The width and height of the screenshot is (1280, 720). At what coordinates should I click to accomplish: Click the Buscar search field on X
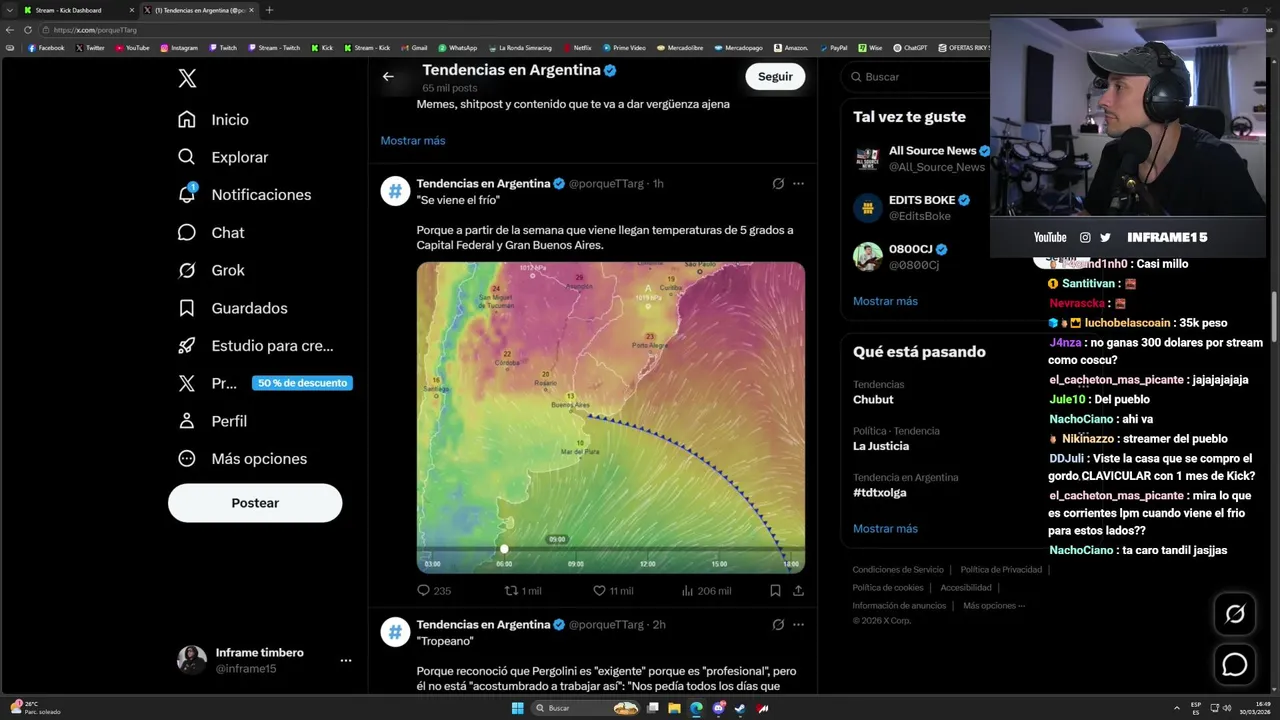(915, 77)
